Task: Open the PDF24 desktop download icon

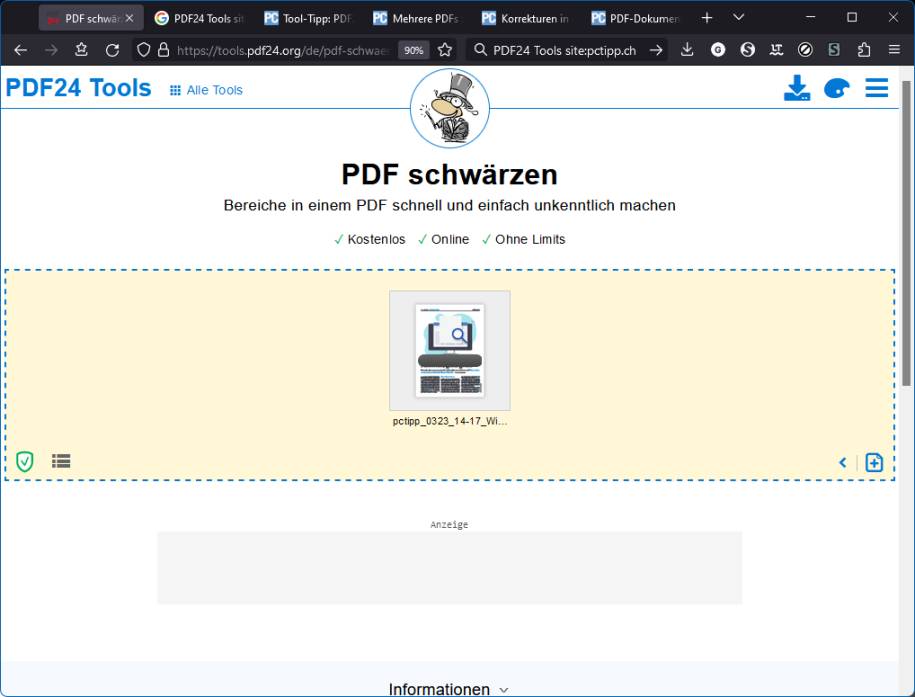Action: click(x=797, y=88)
